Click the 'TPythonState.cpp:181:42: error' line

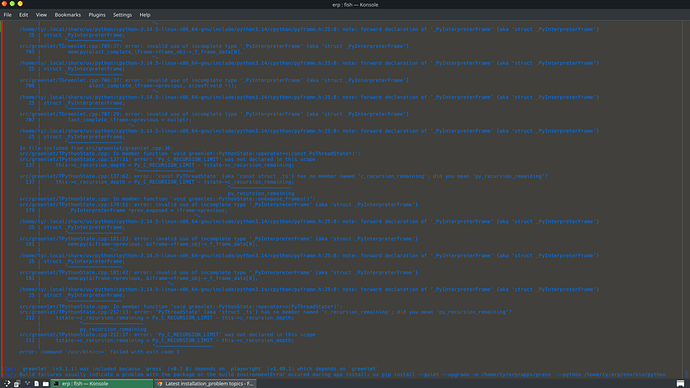[219, 273]
